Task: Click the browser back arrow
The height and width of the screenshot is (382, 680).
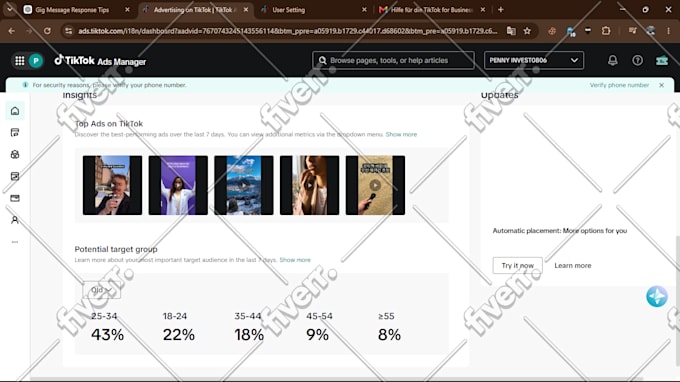Action: pos(12,31)
